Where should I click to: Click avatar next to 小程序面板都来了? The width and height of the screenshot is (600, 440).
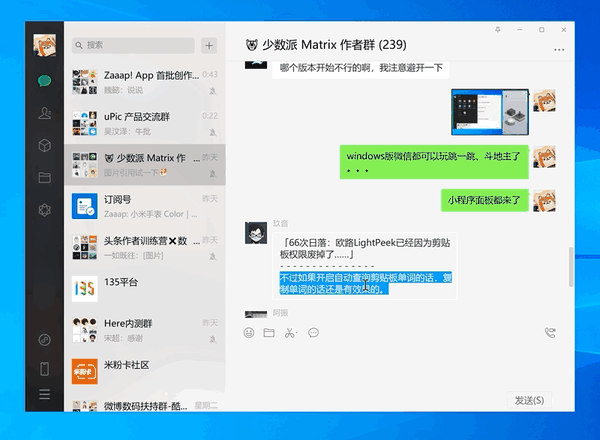point(544,200)
